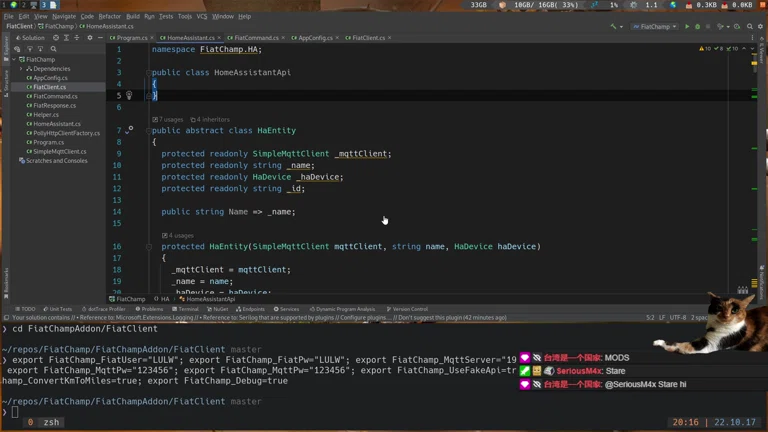
Task: Click the lightbulb quick-fix icon on line 5
Action: pos(129,96)
